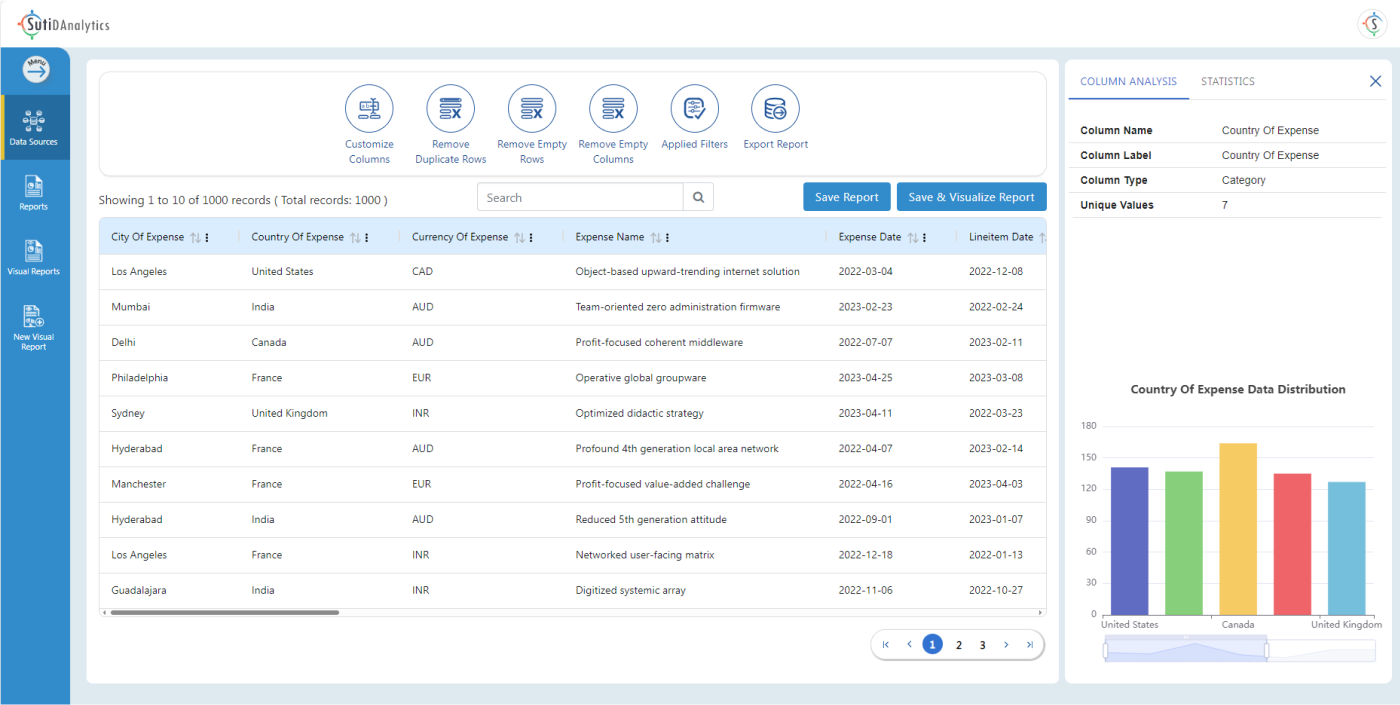Screen dimensions: 1400x705
Task: Open Data Sources in the sidebar
Action: click(34, 127)
